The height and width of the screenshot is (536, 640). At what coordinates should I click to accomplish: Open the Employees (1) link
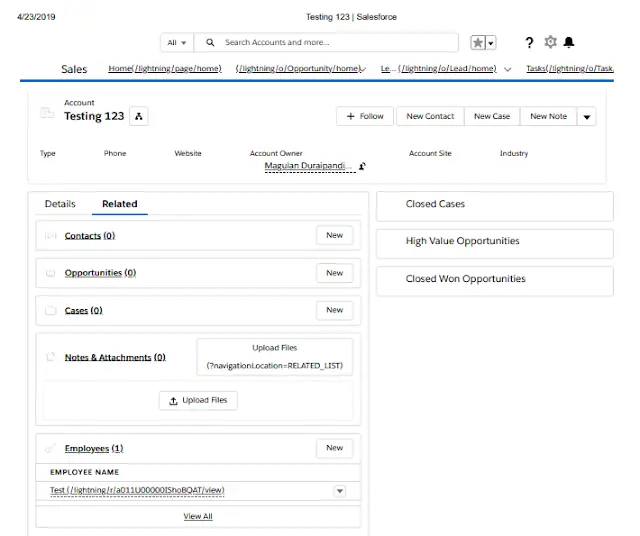point(94,448)
